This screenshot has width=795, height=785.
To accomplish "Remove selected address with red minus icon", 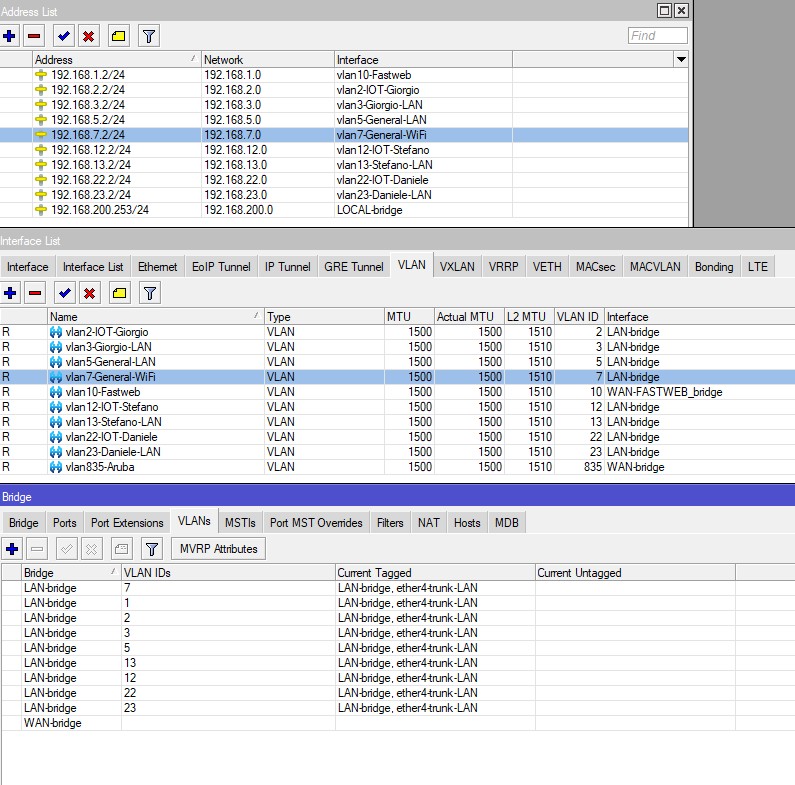I will coord(34,36).
